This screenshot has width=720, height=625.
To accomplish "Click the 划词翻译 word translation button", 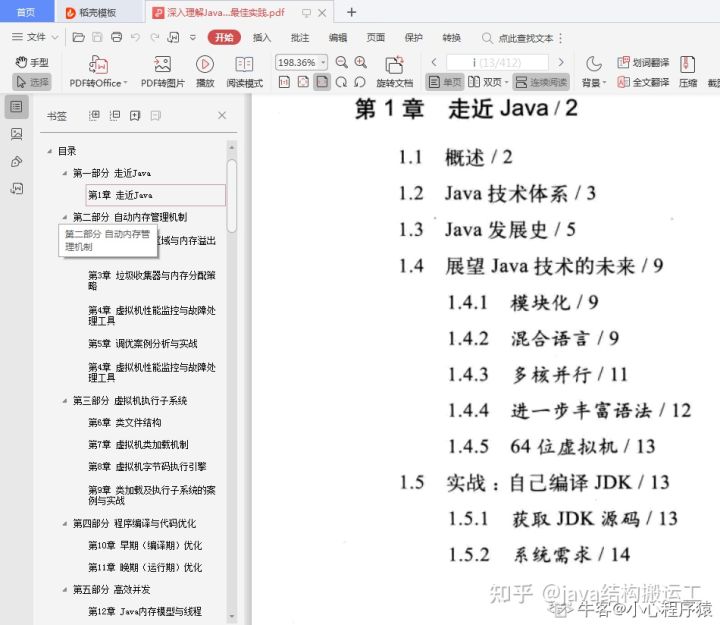I will click(643, 62).
